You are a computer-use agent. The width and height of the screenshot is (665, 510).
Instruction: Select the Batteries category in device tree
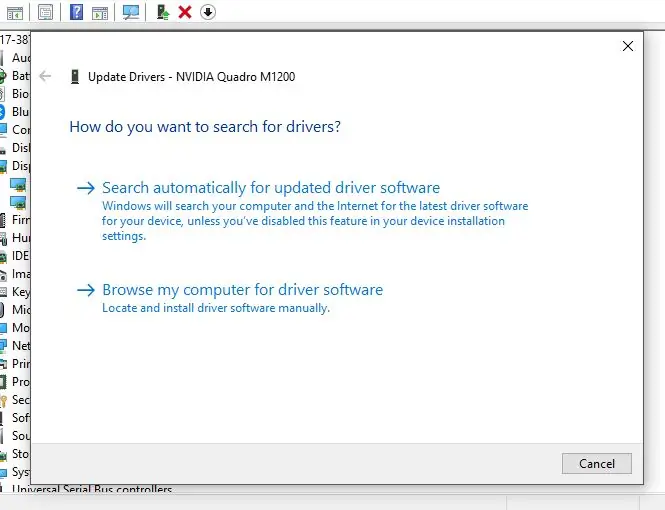pos(21,76)
